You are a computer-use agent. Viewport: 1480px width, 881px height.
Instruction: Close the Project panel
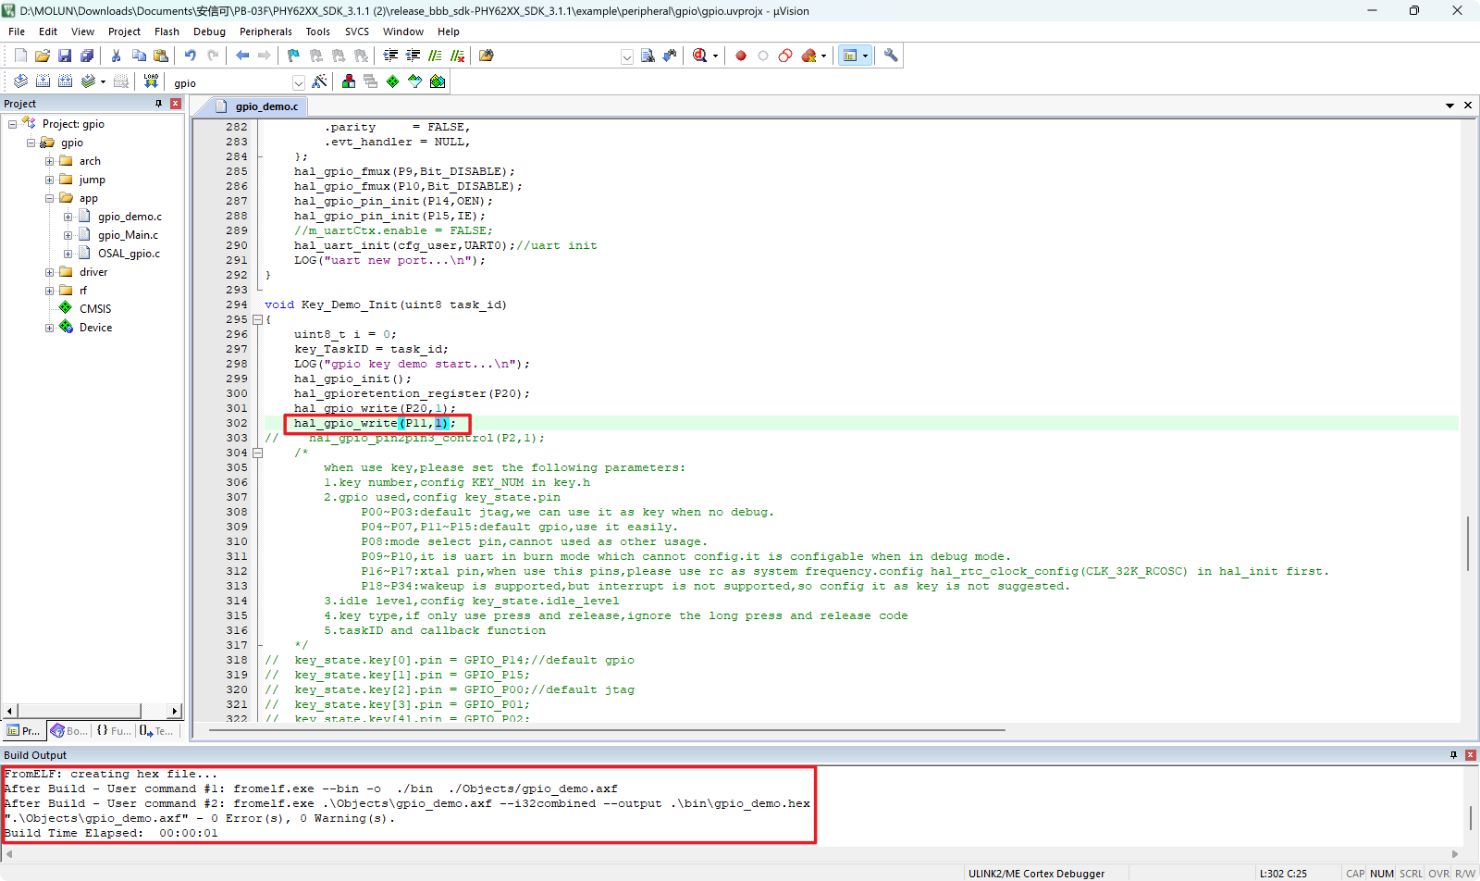coord(176,104)
